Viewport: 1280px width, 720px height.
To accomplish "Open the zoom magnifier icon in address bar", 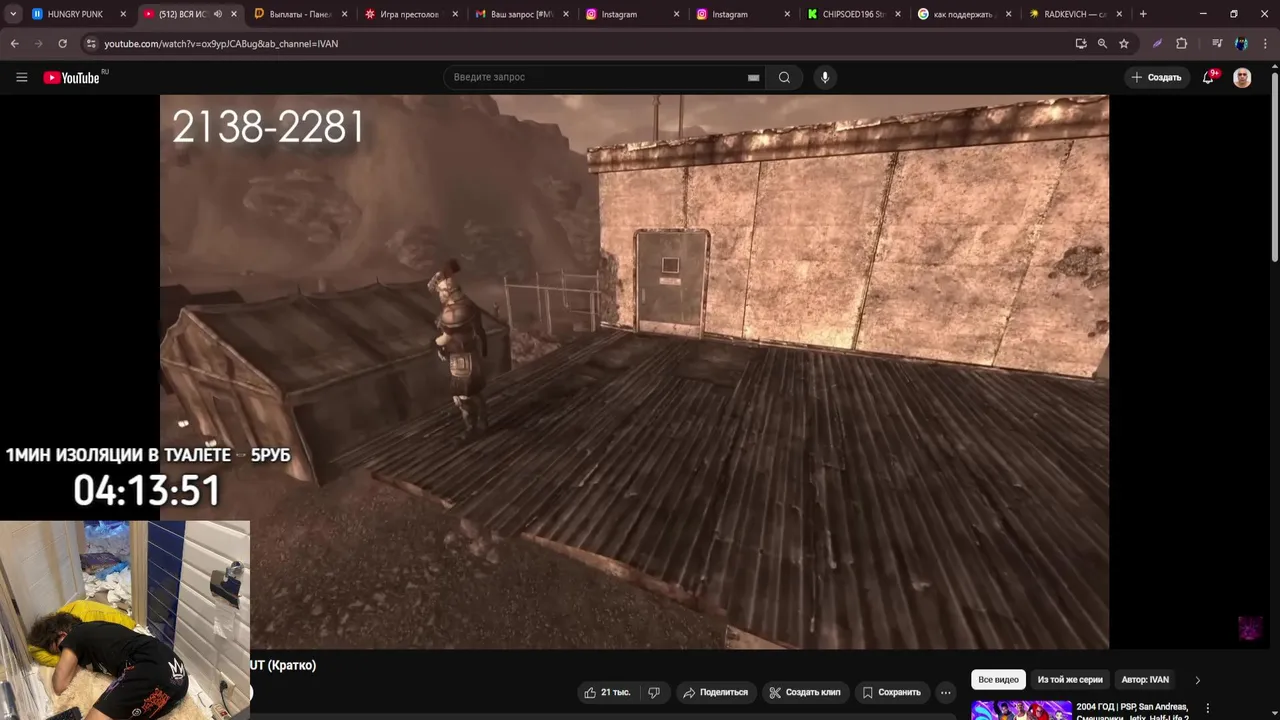I will pos(1102,44).
